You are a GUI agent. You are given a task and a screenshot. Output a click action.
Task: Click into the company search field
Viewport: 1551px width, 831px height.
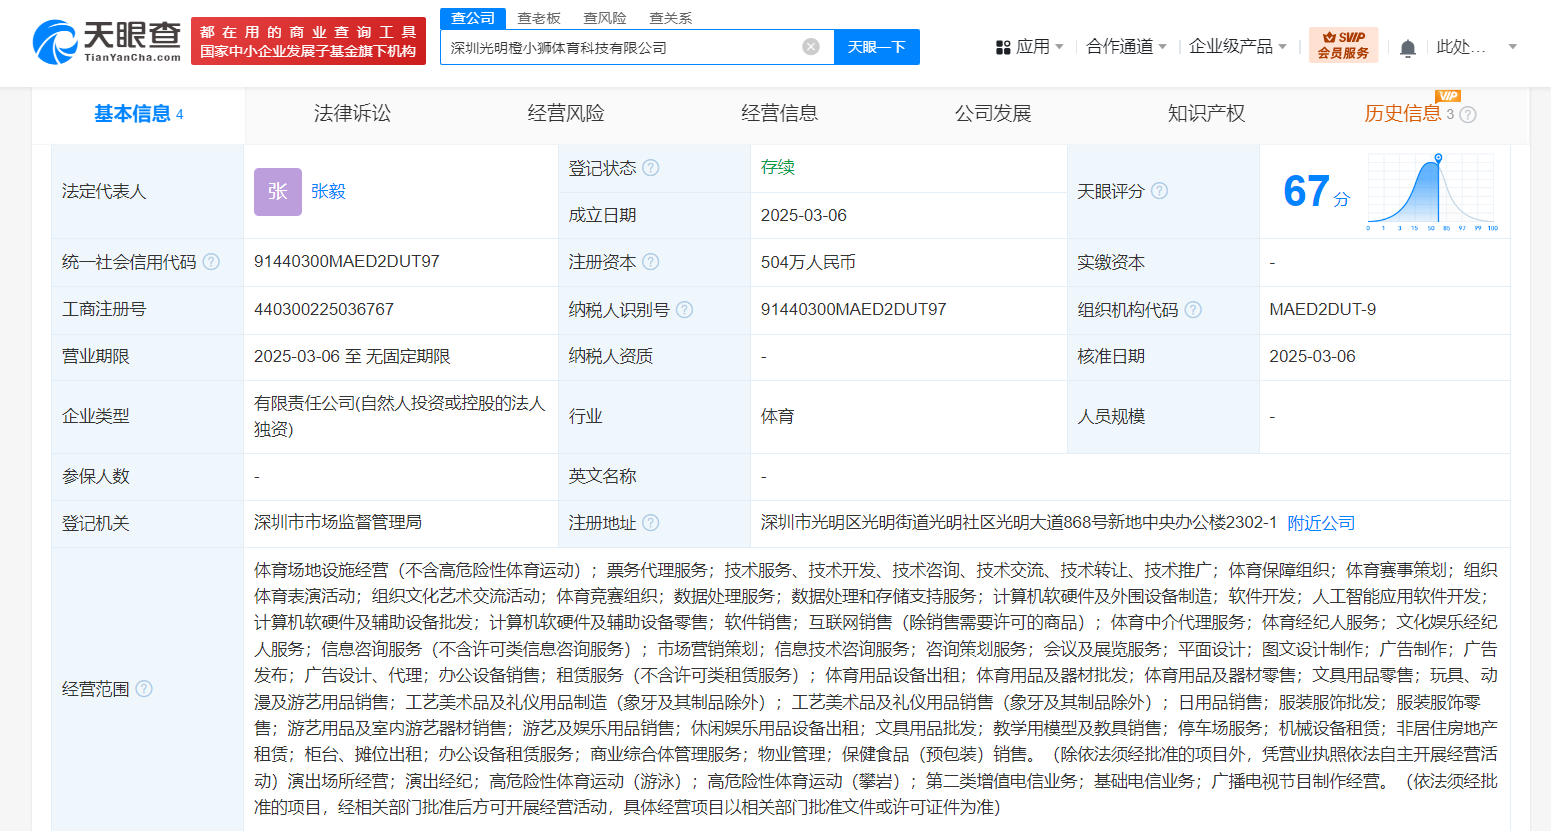[620, 47]
